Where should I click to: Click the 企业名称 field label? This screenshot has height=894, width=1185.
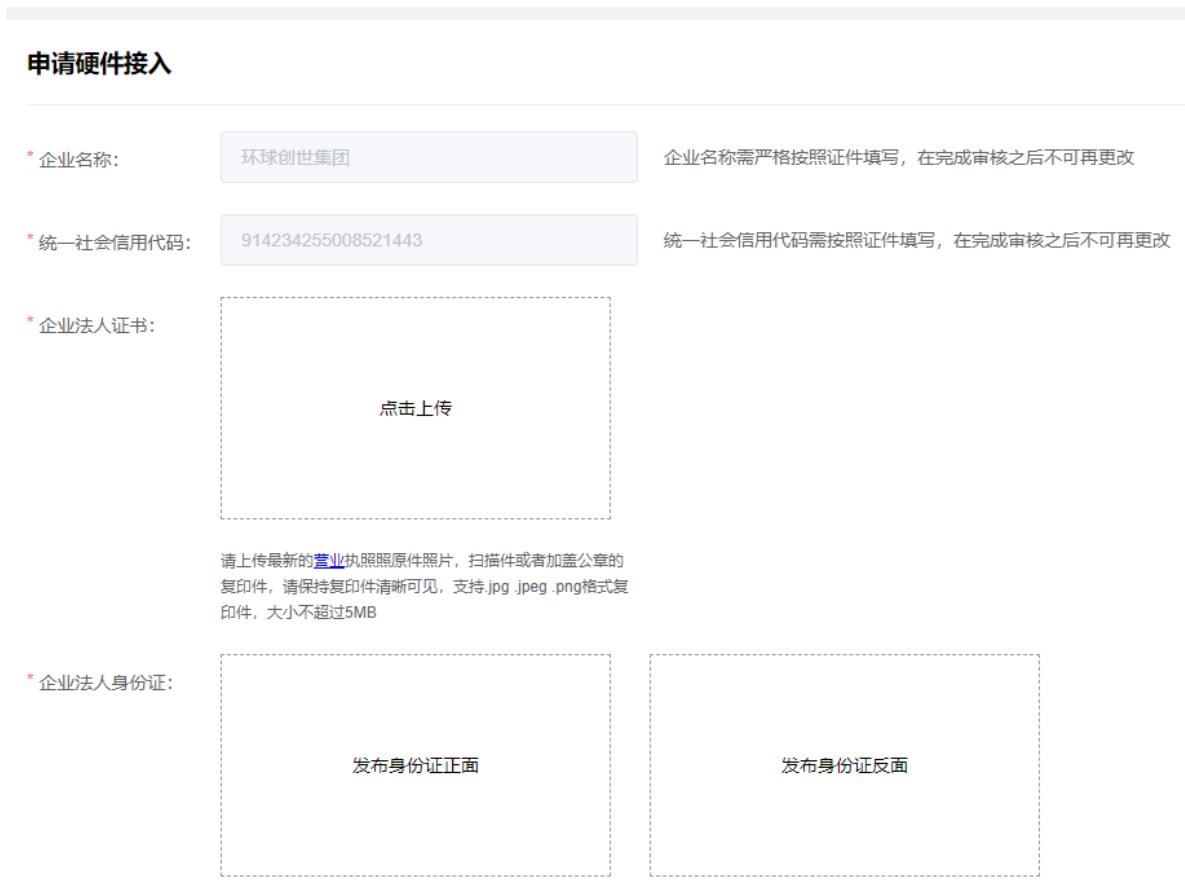[x=78, y=158]
